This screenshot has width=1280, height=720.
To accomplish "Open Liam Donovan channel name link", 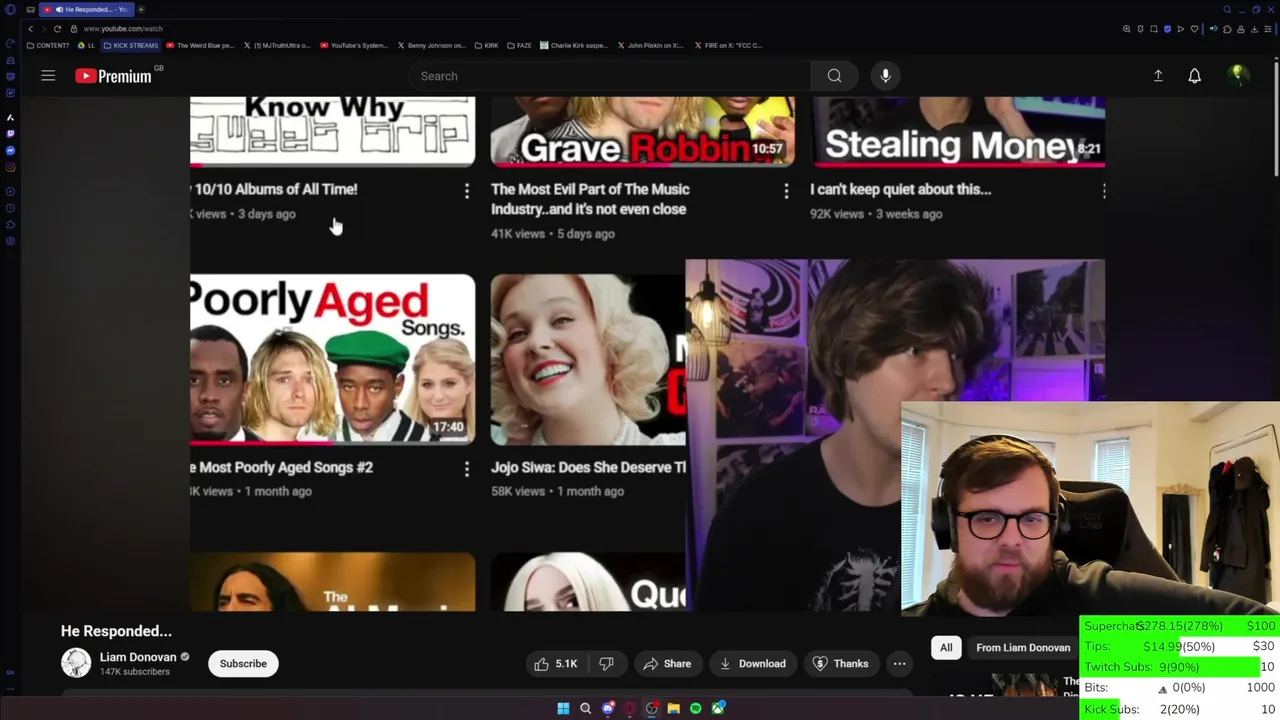I will pyautogui.click(x=138, y=657).
